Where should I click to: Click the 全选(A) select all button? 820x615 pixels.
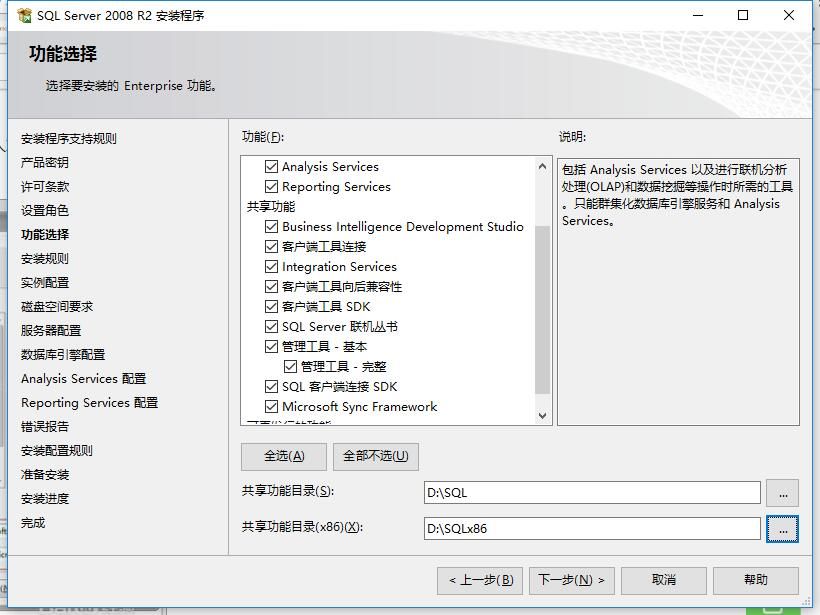click(x=284, y=457)
